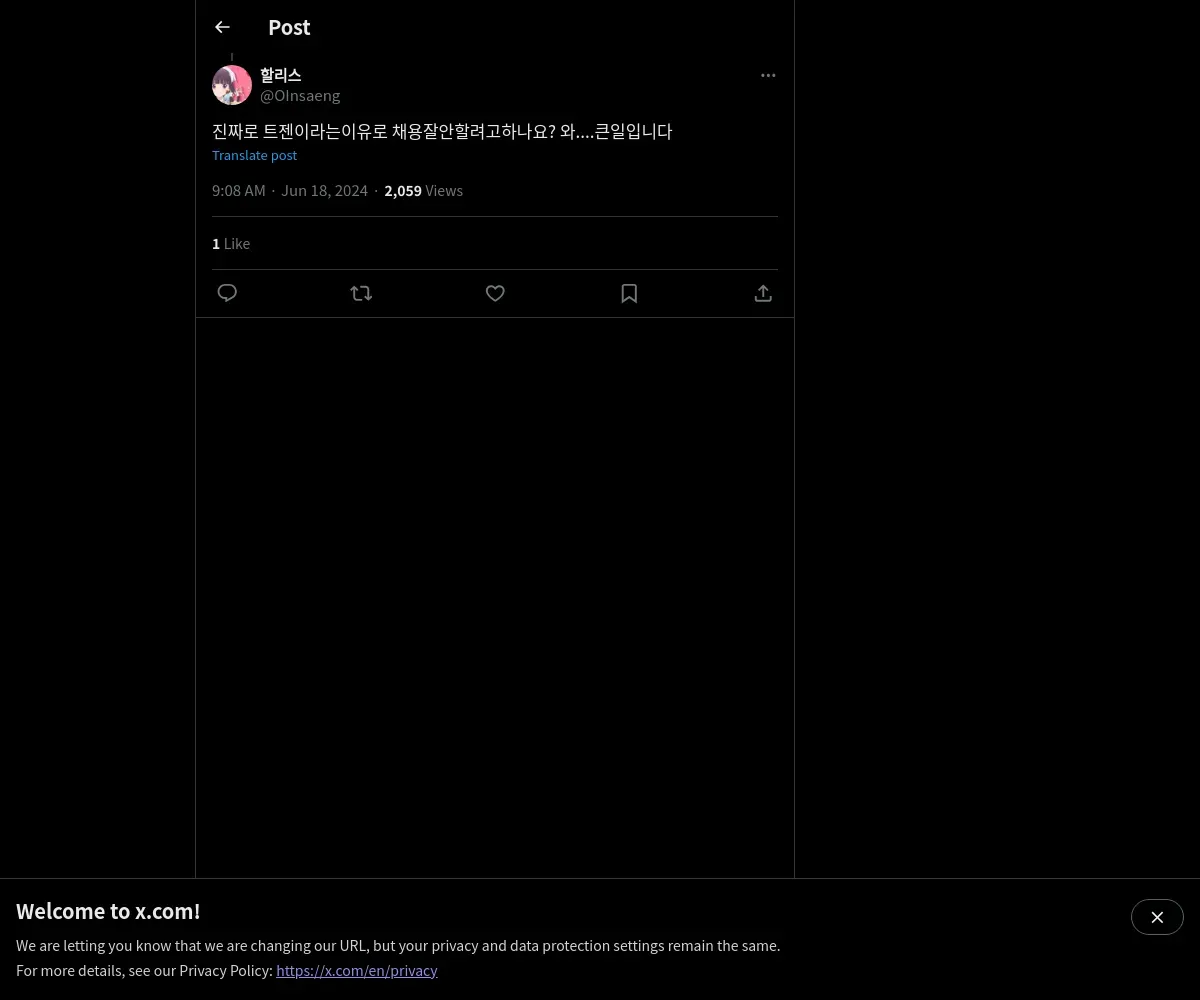Go back using the arrow beside Post

pyautogui.click(x=222, y=27)
